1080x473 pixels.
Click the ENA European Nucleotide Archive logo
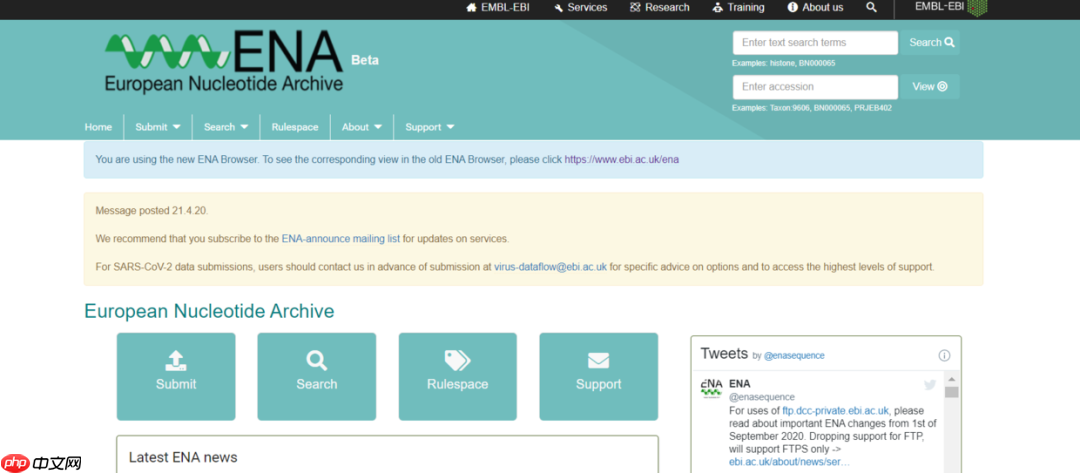point(224,61)
